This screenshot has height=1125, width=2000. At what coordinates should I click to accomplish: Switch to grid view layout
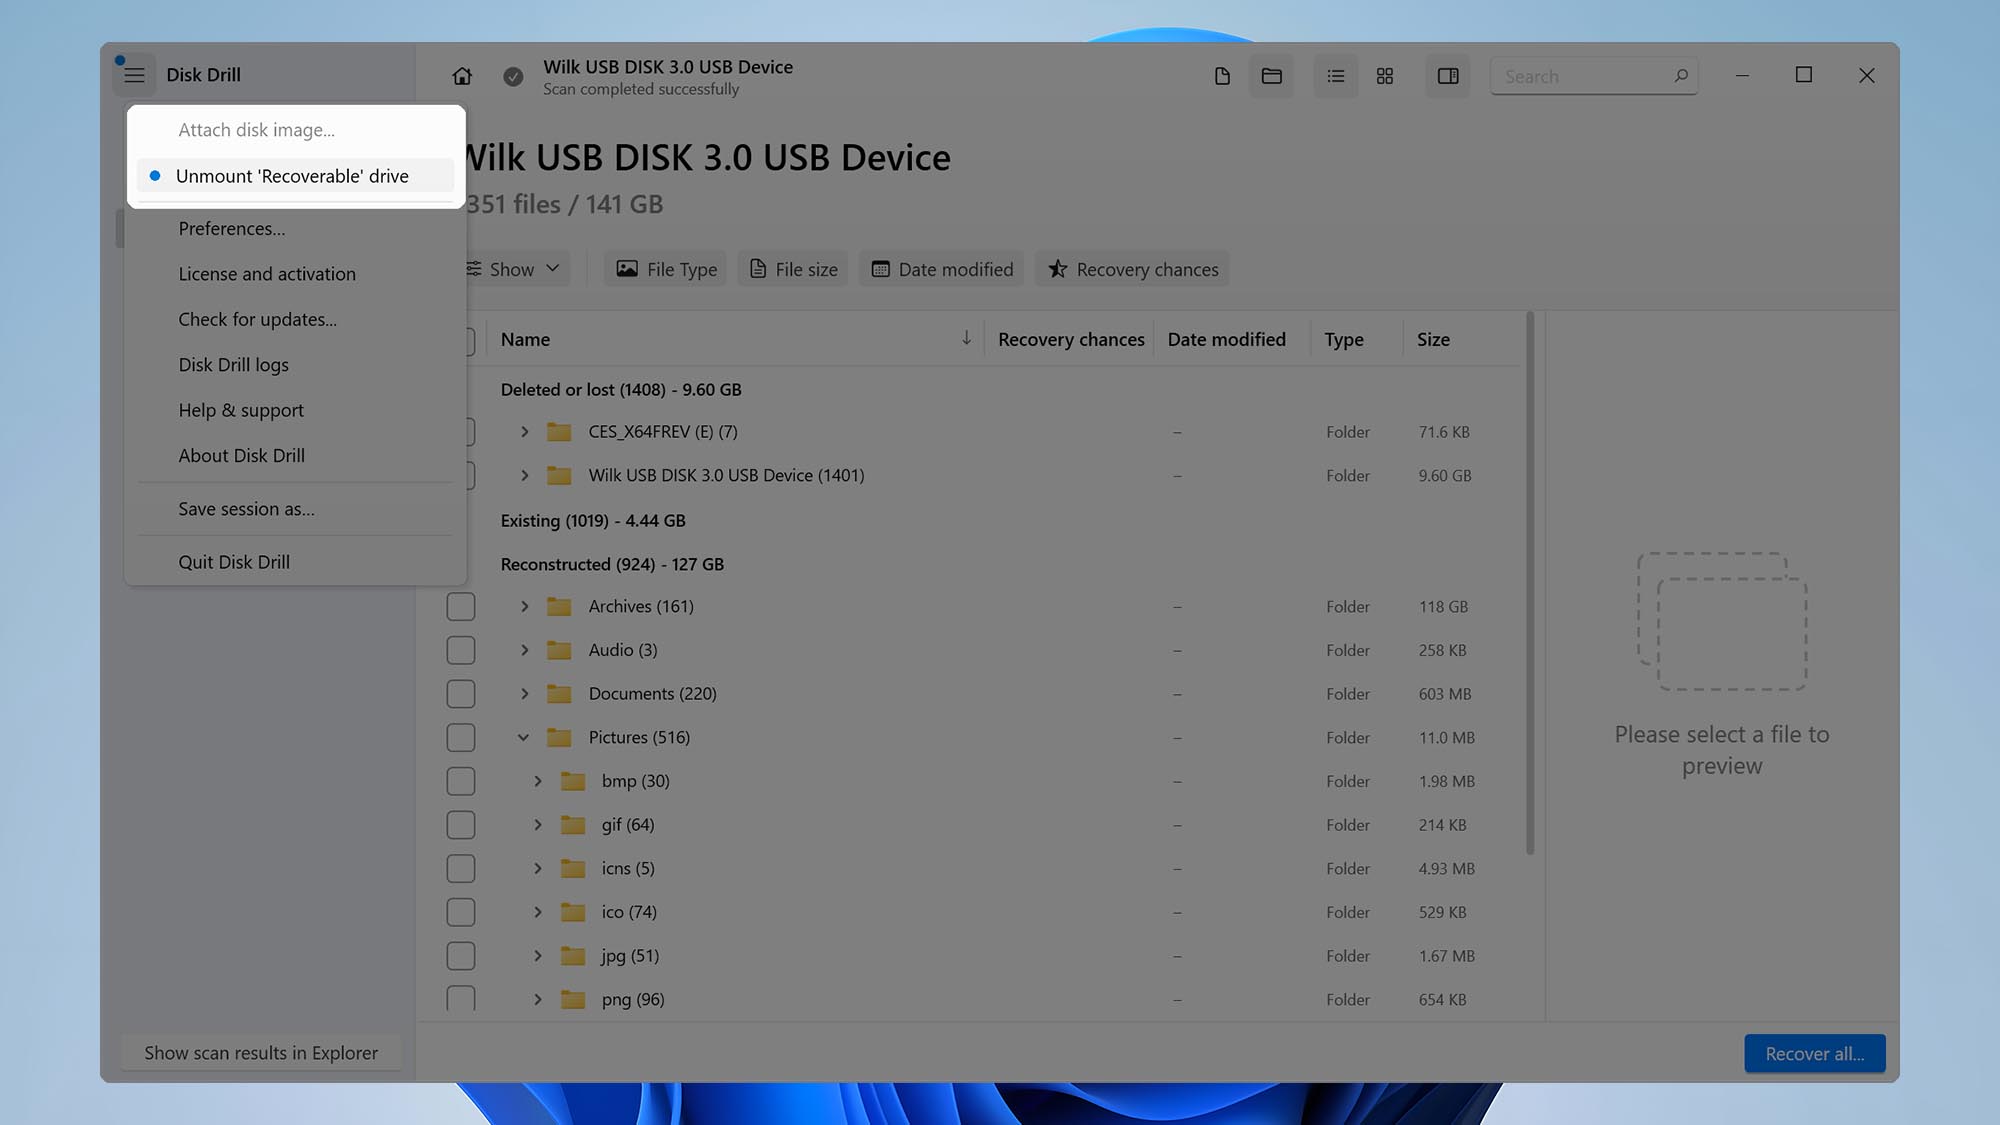(x=1385, y=75)
